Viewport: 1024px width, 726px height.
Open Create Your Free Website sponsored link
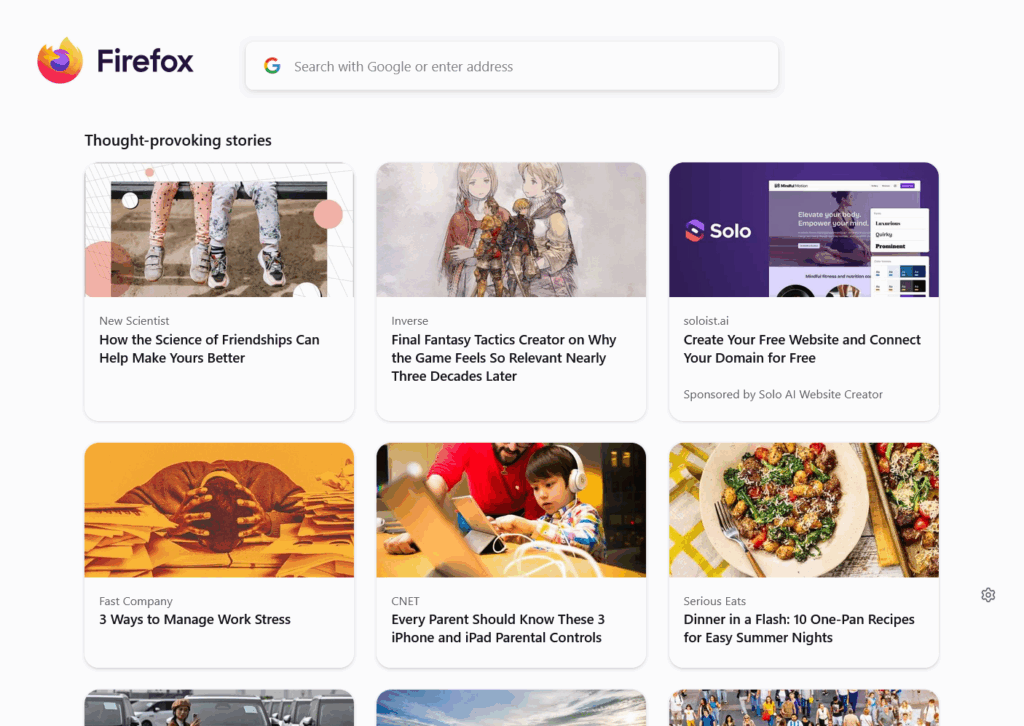802,349
